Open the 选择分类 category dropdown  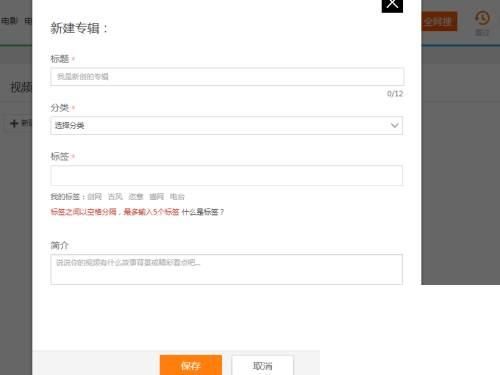[x=227, y=126]
